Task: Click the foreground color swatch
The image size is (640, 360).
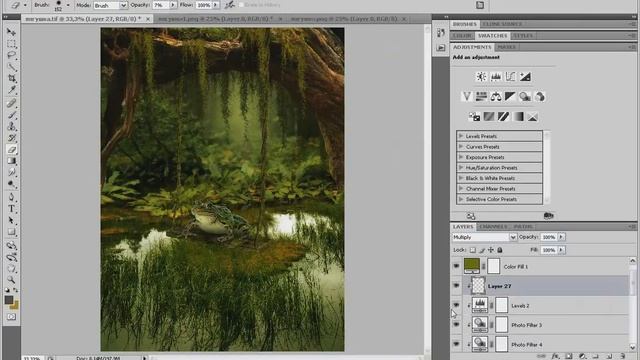Action: 9,300
